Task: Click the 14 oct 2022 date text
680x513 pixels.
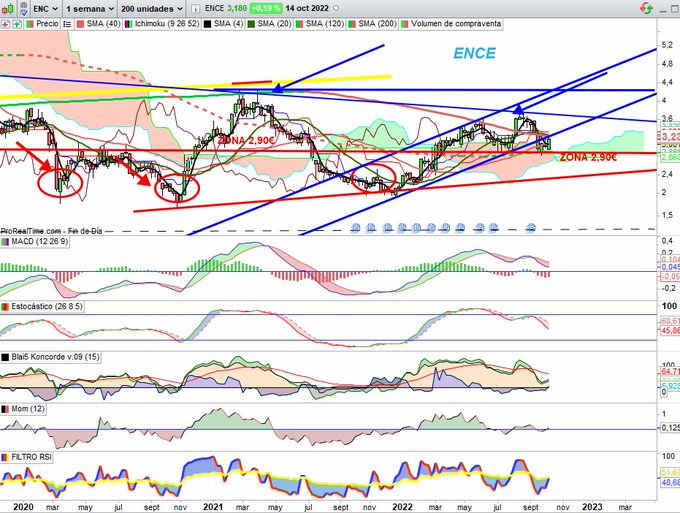Action: pyautogui.click(x=307, y=8)
